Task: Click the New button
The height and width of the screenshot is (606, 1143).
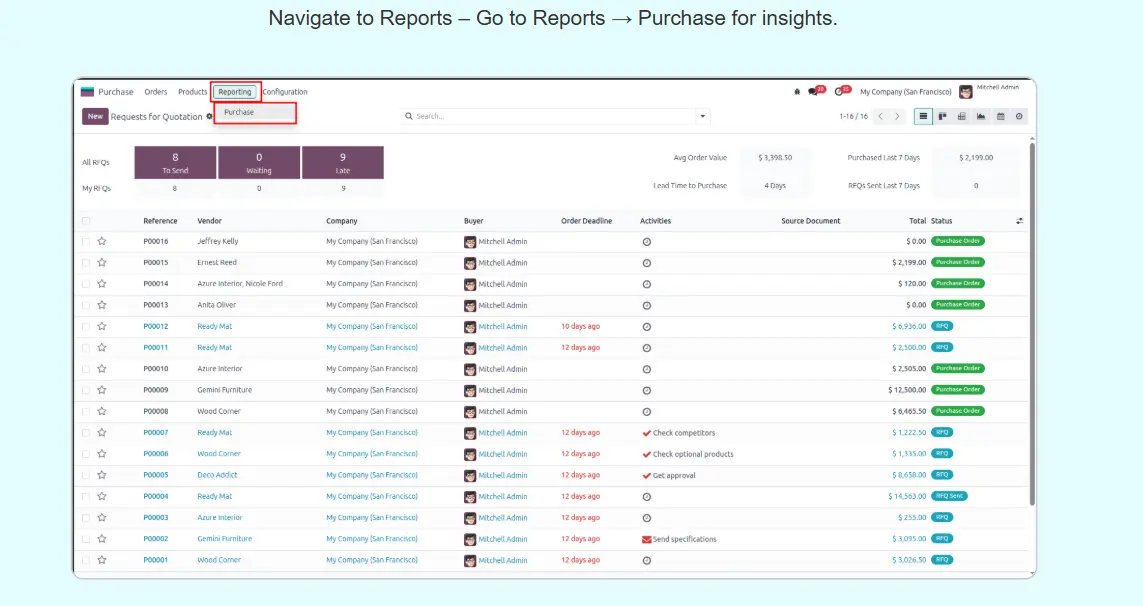Action: coord(95,116)
